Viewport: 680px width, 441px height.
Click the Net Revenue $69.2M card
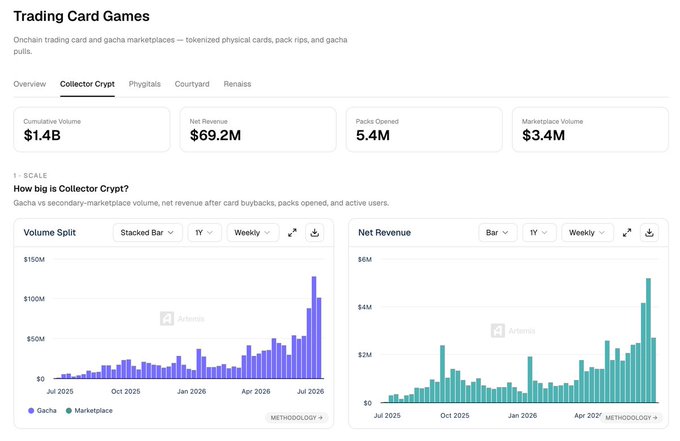point(258,130)
